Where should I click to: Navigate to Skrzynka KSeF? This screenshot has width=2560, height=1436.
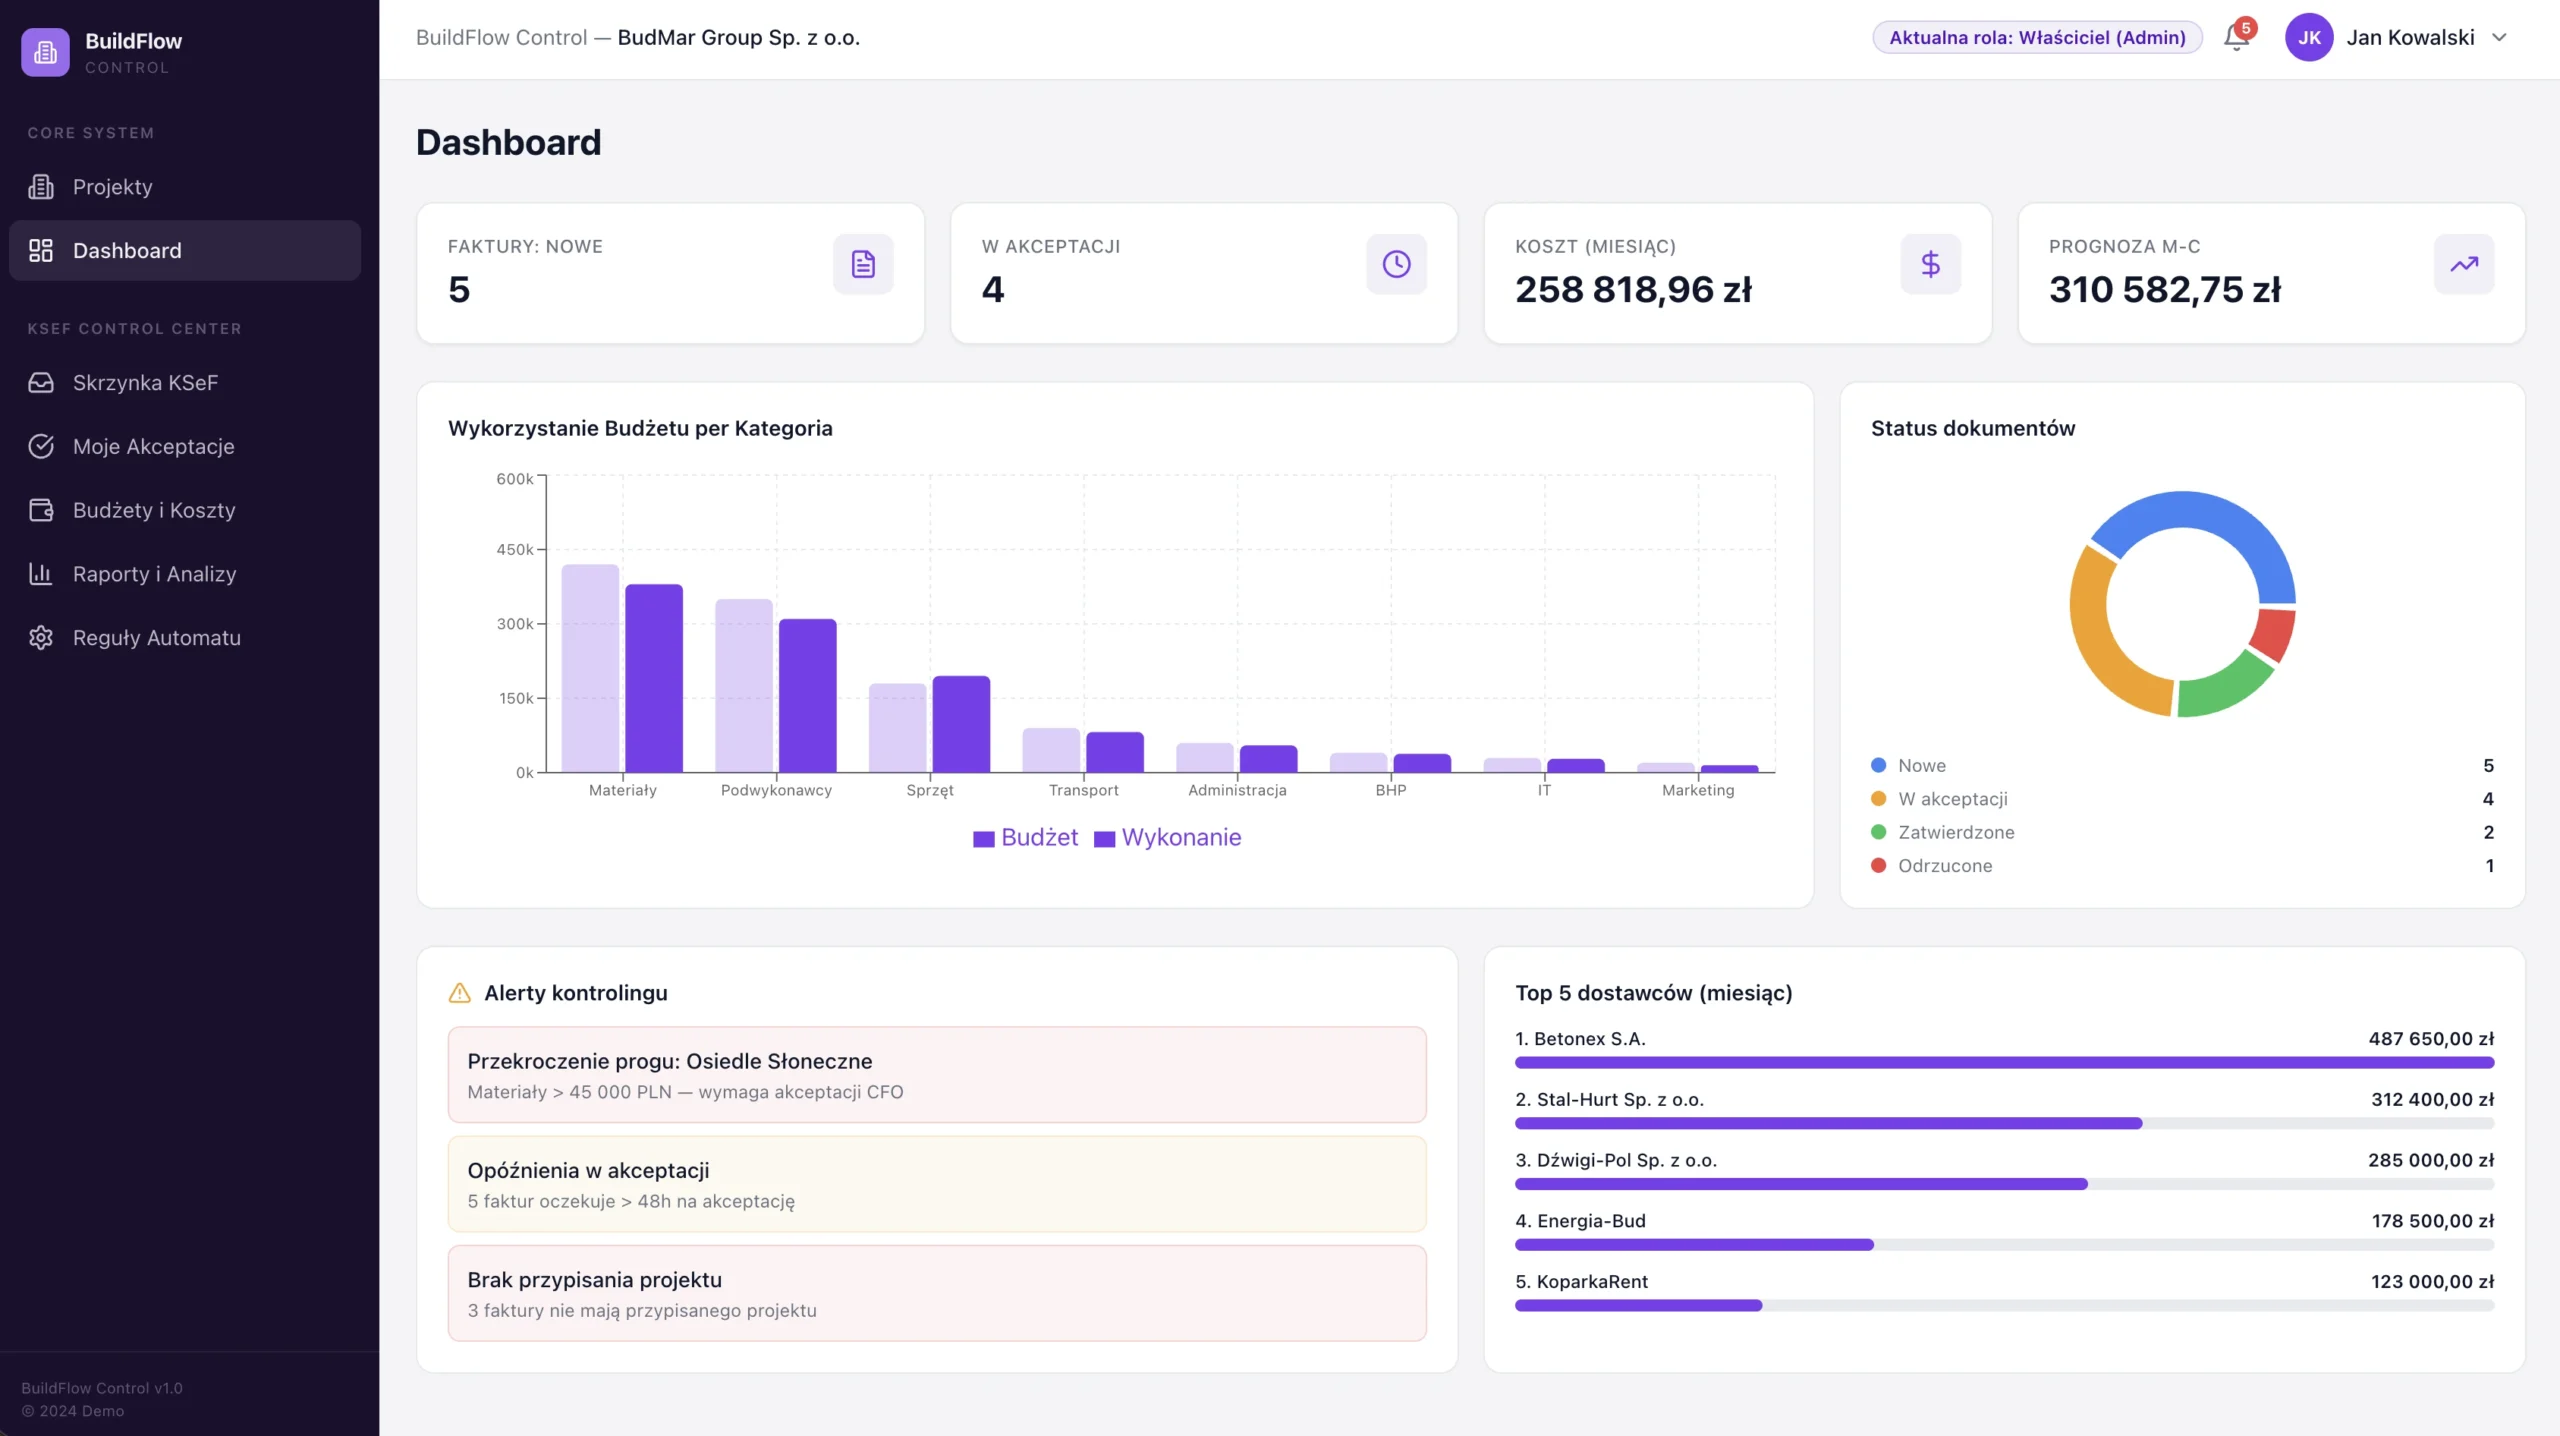point(185,383)
